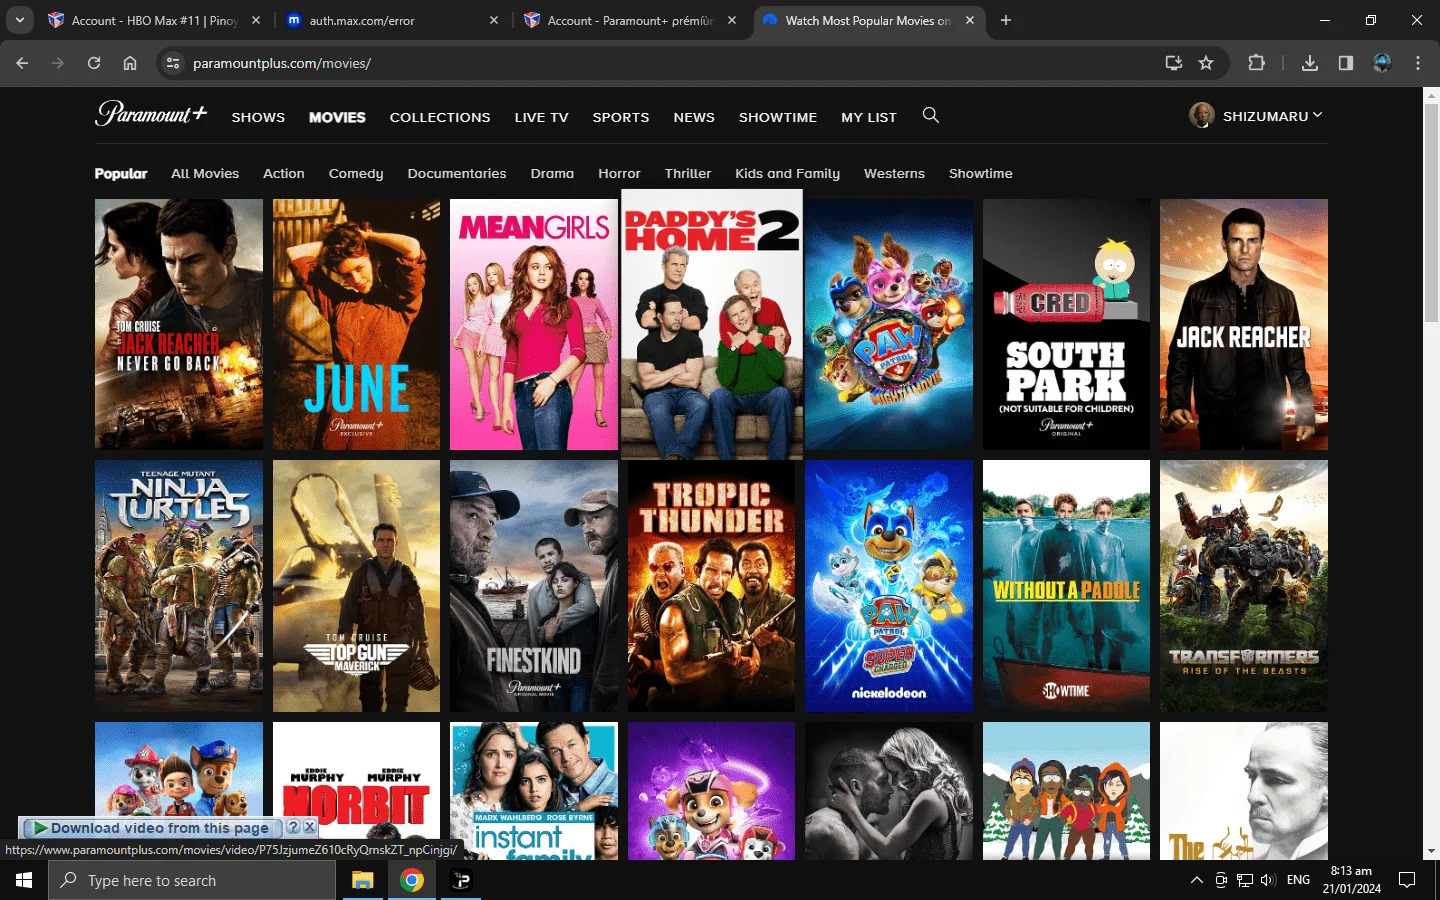Go back using browser back arrow
The width and height of the screenshot is (1440, 900).
pos(22,63)
